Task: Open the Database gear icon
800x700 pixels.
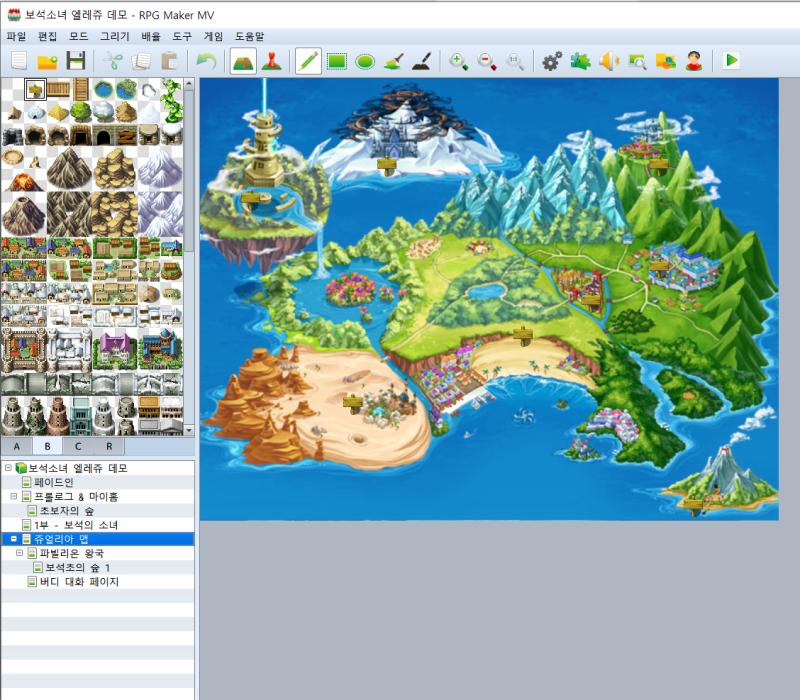Action: coord(552,61)
